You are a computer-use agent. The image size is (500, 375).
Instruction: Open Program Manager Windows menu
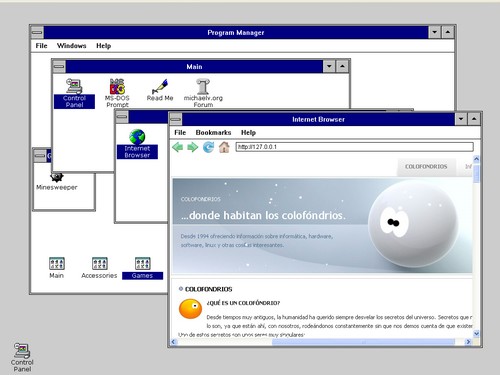pyautogui.click(x=71, y=46)
